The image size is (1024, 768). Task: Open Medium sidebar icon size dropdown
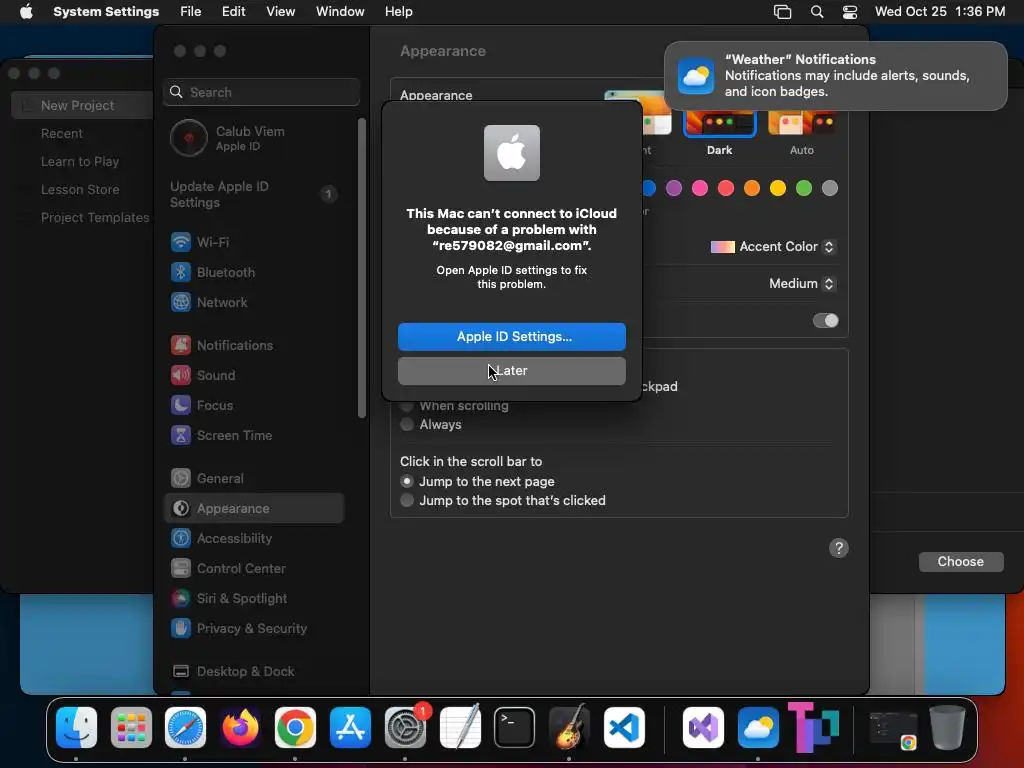(801, 283)
